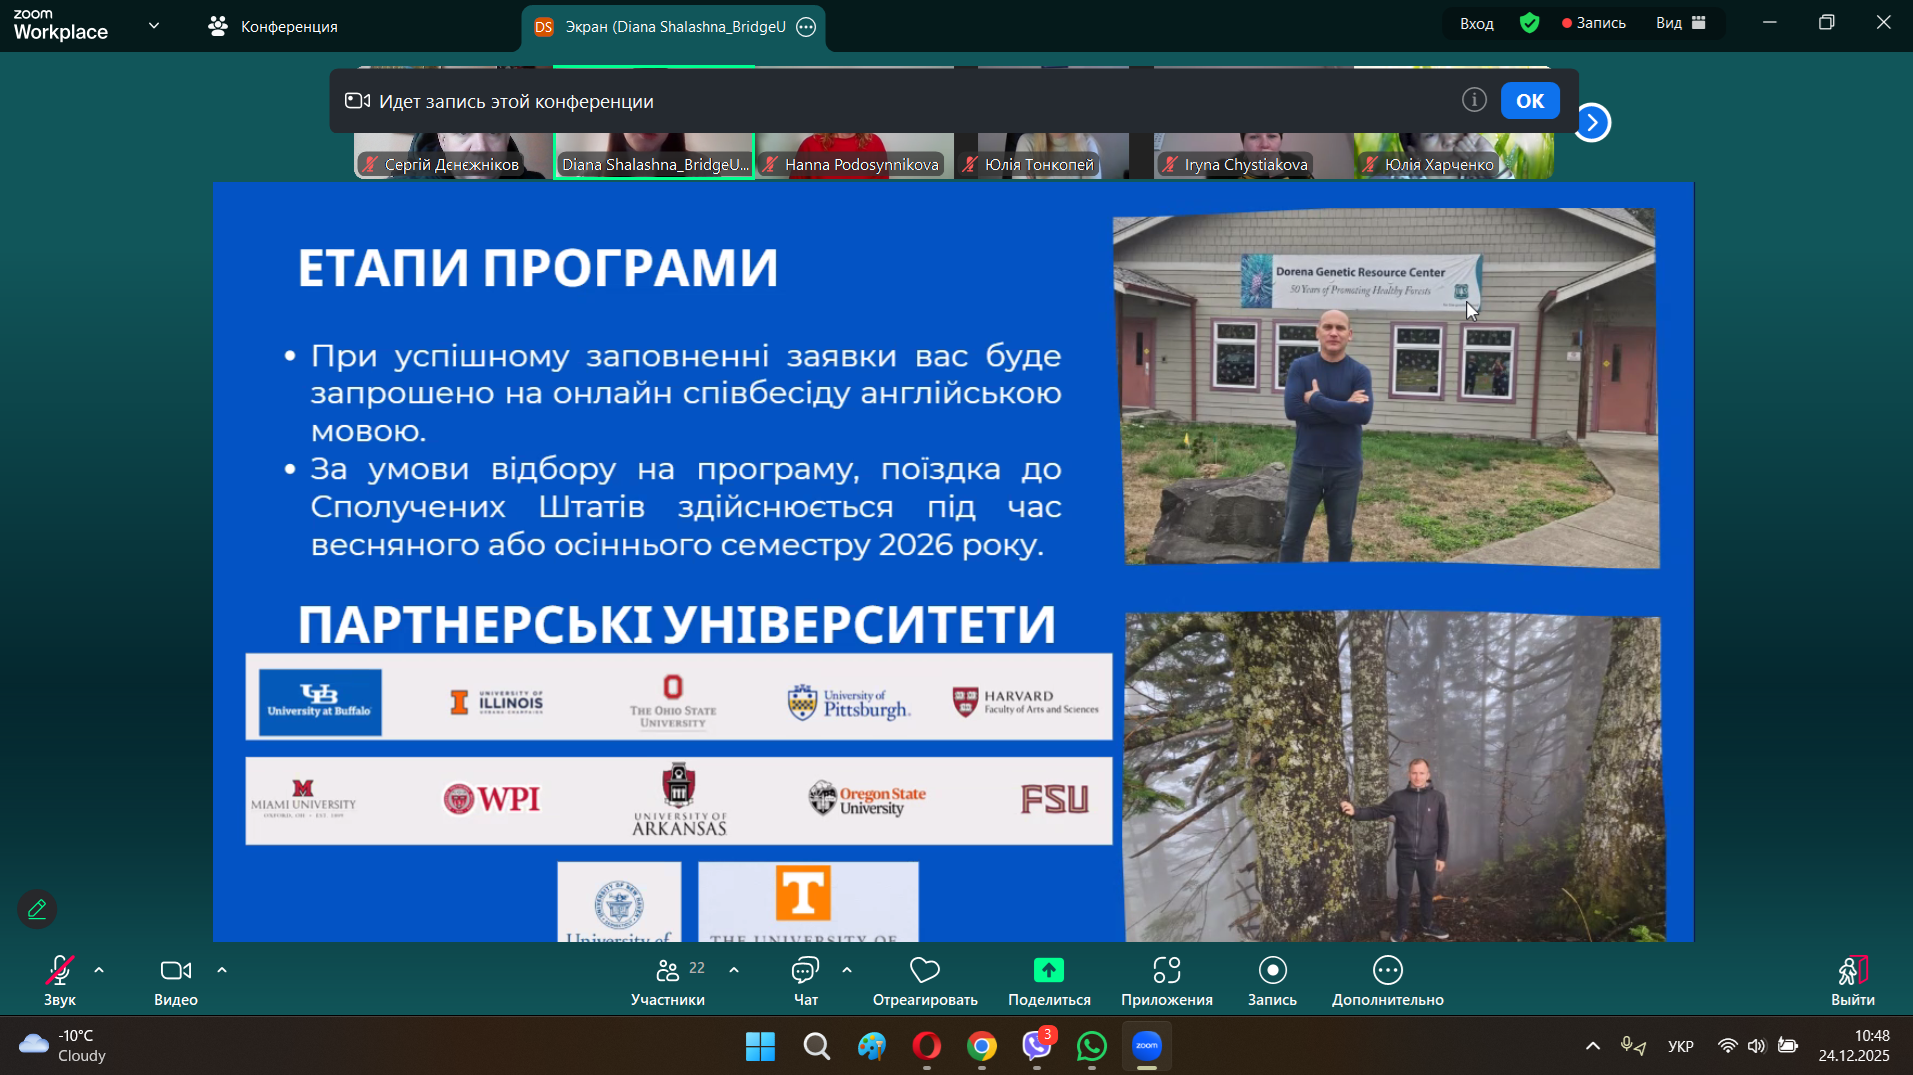Toggle recording with the Запись button
The height and width of the screenshot is (1075, 1913).
(1272, 971)
